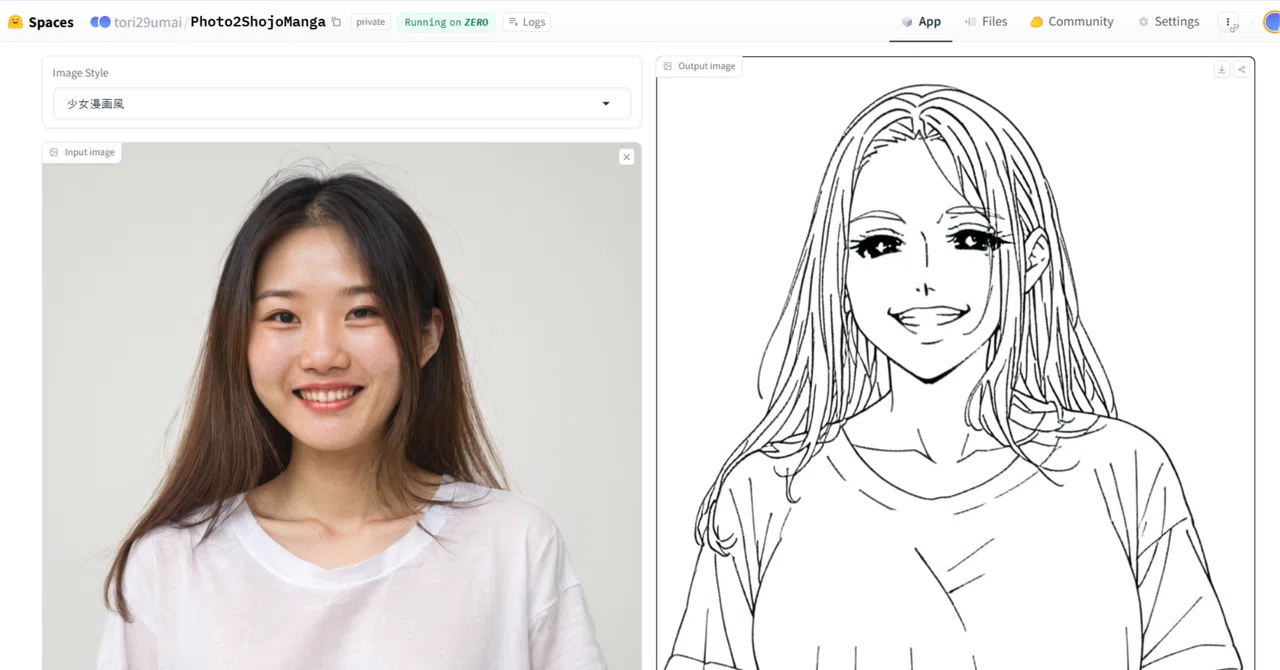Click the 少女漫画風 style selection field
Image resolution: width=1280 pixels, height=670 pixels.
[x=342, y=104]
